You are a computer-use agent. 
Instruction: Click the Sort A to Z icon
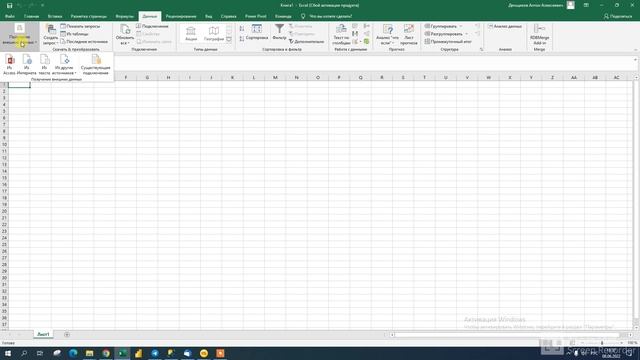242,29
